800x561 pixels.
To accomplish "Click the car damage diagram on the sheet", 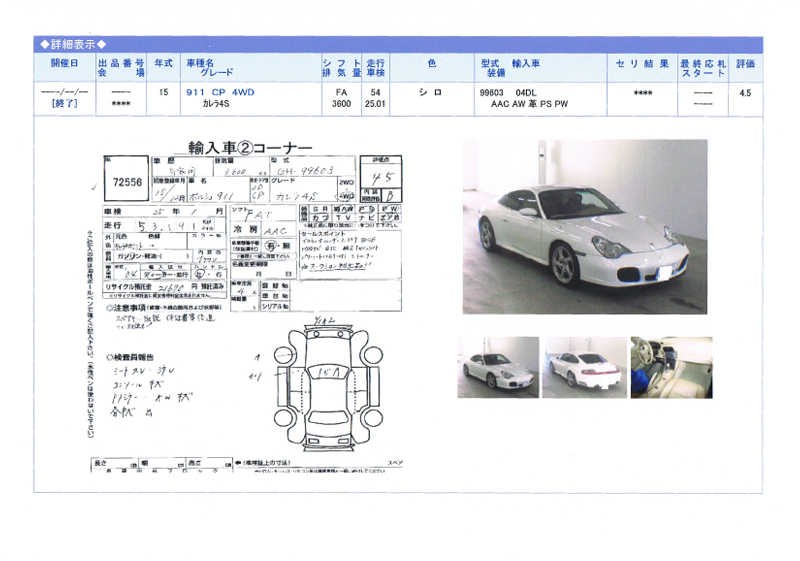I will (x=328, y=386).
